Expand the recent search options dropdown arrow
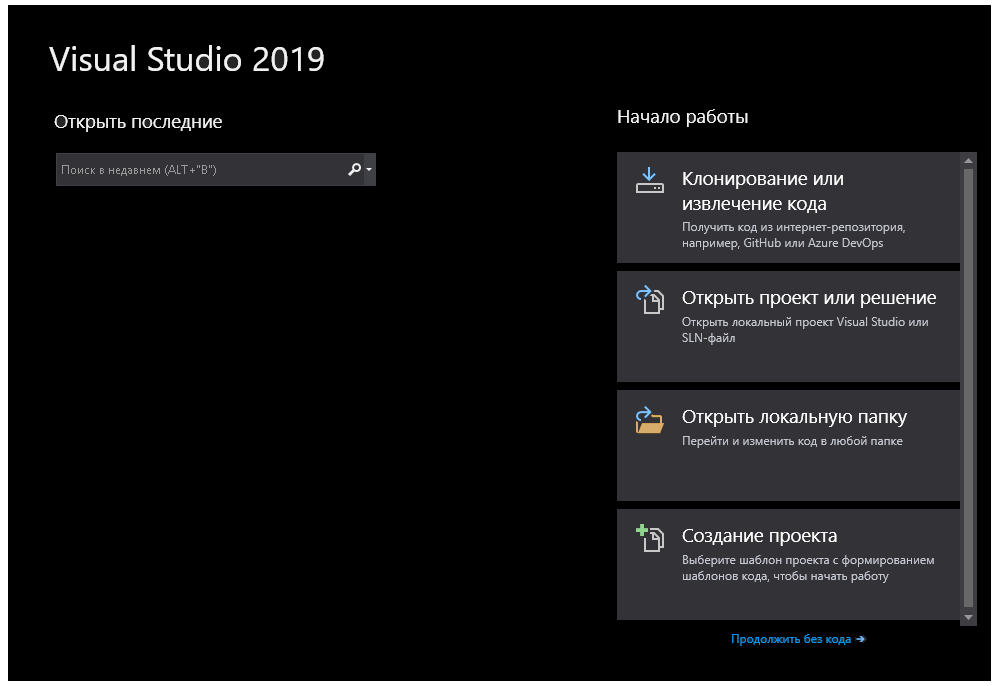 369,170
